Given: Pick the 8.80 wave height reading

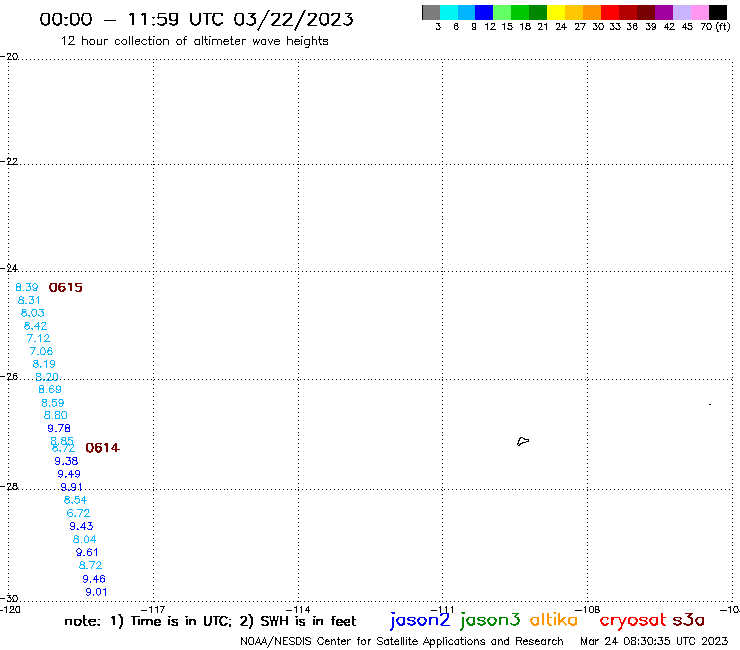Looking at the screenshot, I should (56, 415).
